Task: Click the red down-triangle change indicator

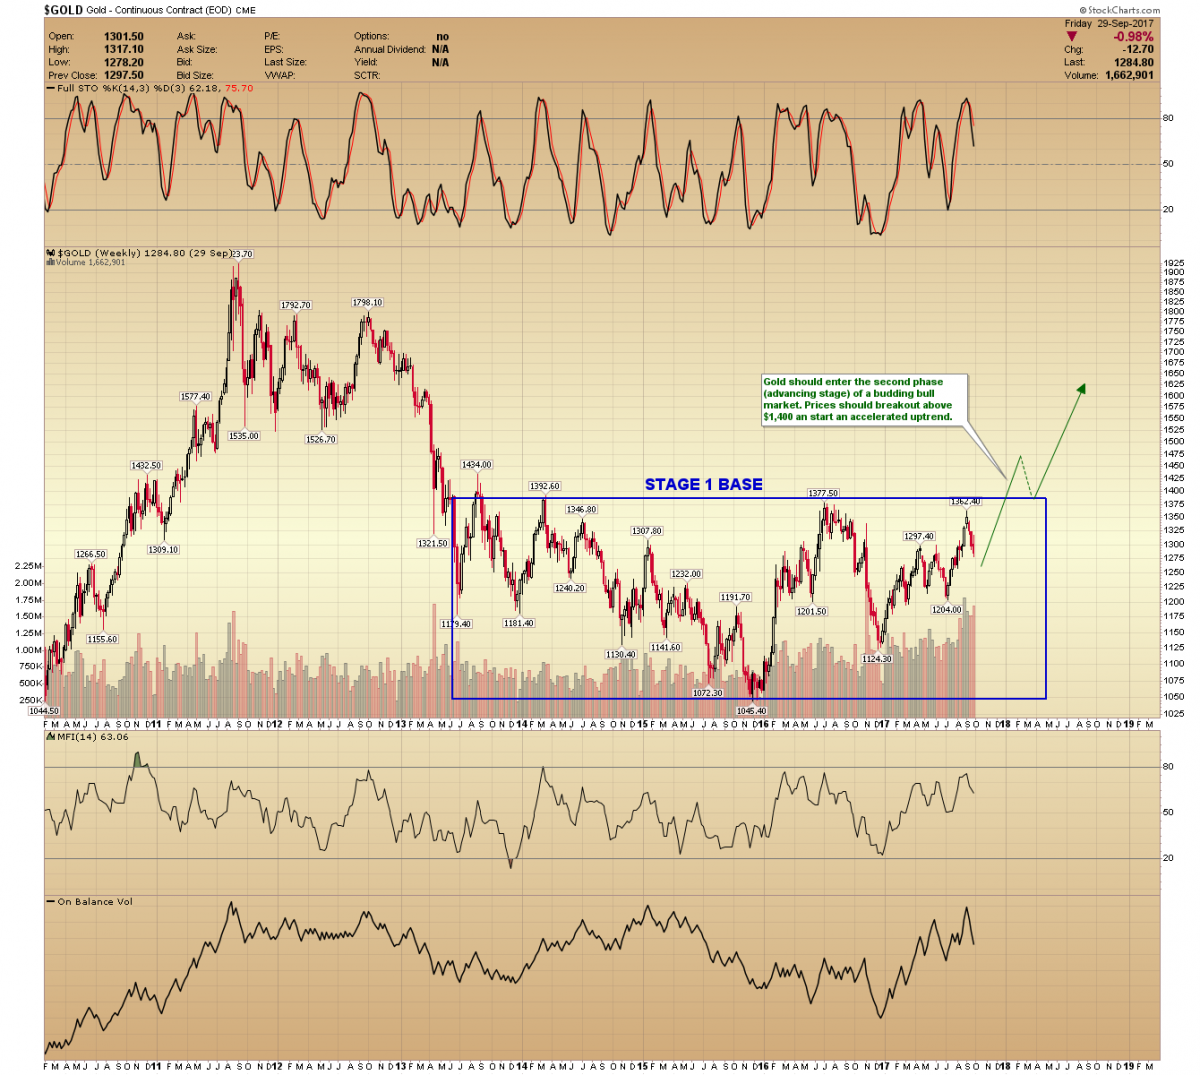Action: tap(1072, 37)
